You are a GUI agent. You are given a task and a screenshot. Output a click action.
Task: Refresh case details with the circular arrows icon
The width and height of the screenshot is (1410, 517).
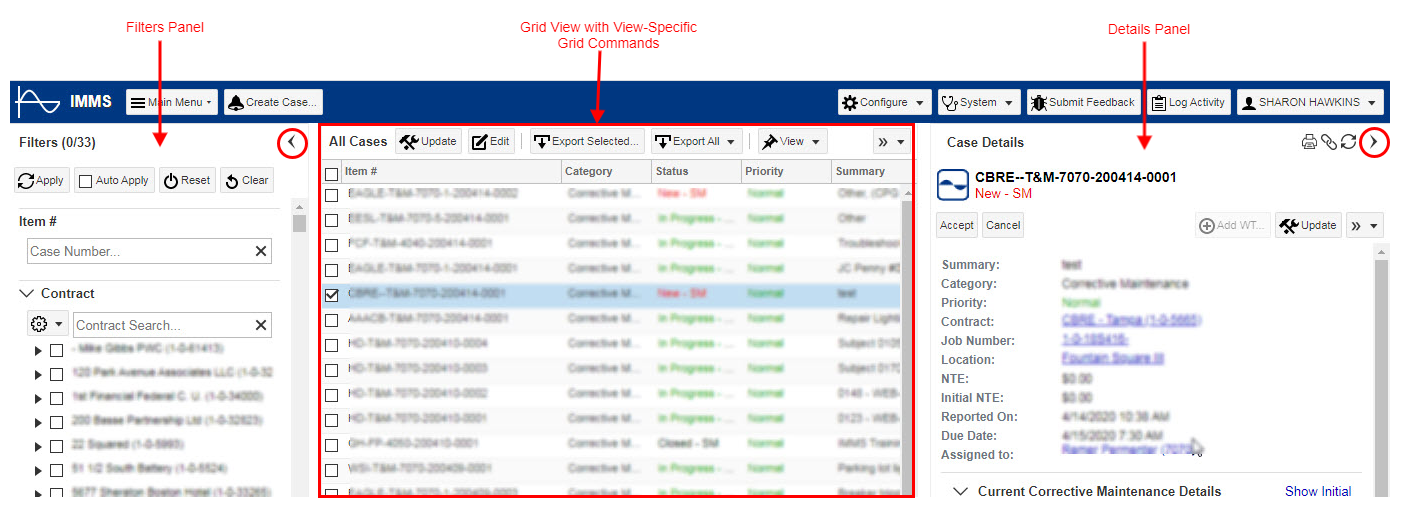[x=1348, y=142]
